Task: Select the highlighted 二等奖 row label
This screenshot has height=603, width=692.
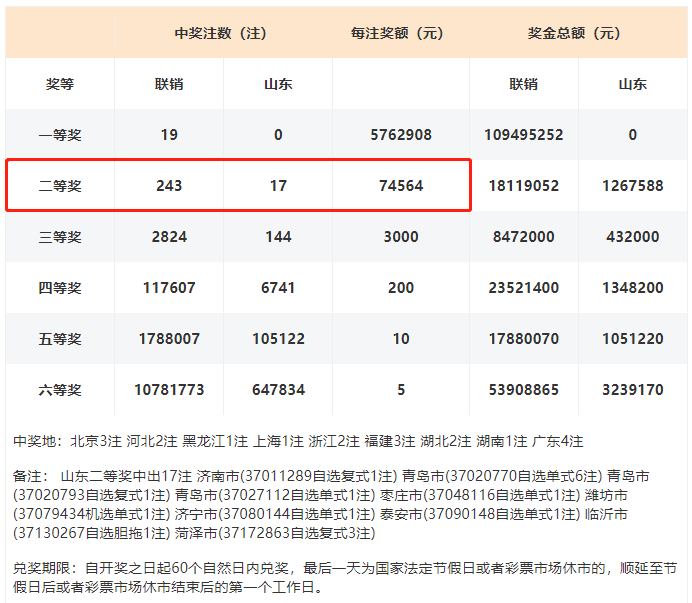Action: (60, 186)
